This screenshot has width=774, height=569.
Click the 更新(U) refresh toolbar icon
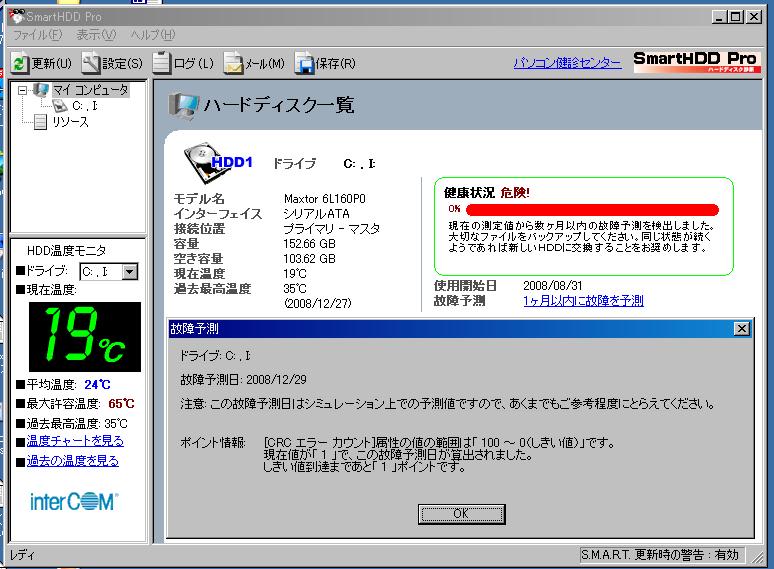click(x=20, y=63)
